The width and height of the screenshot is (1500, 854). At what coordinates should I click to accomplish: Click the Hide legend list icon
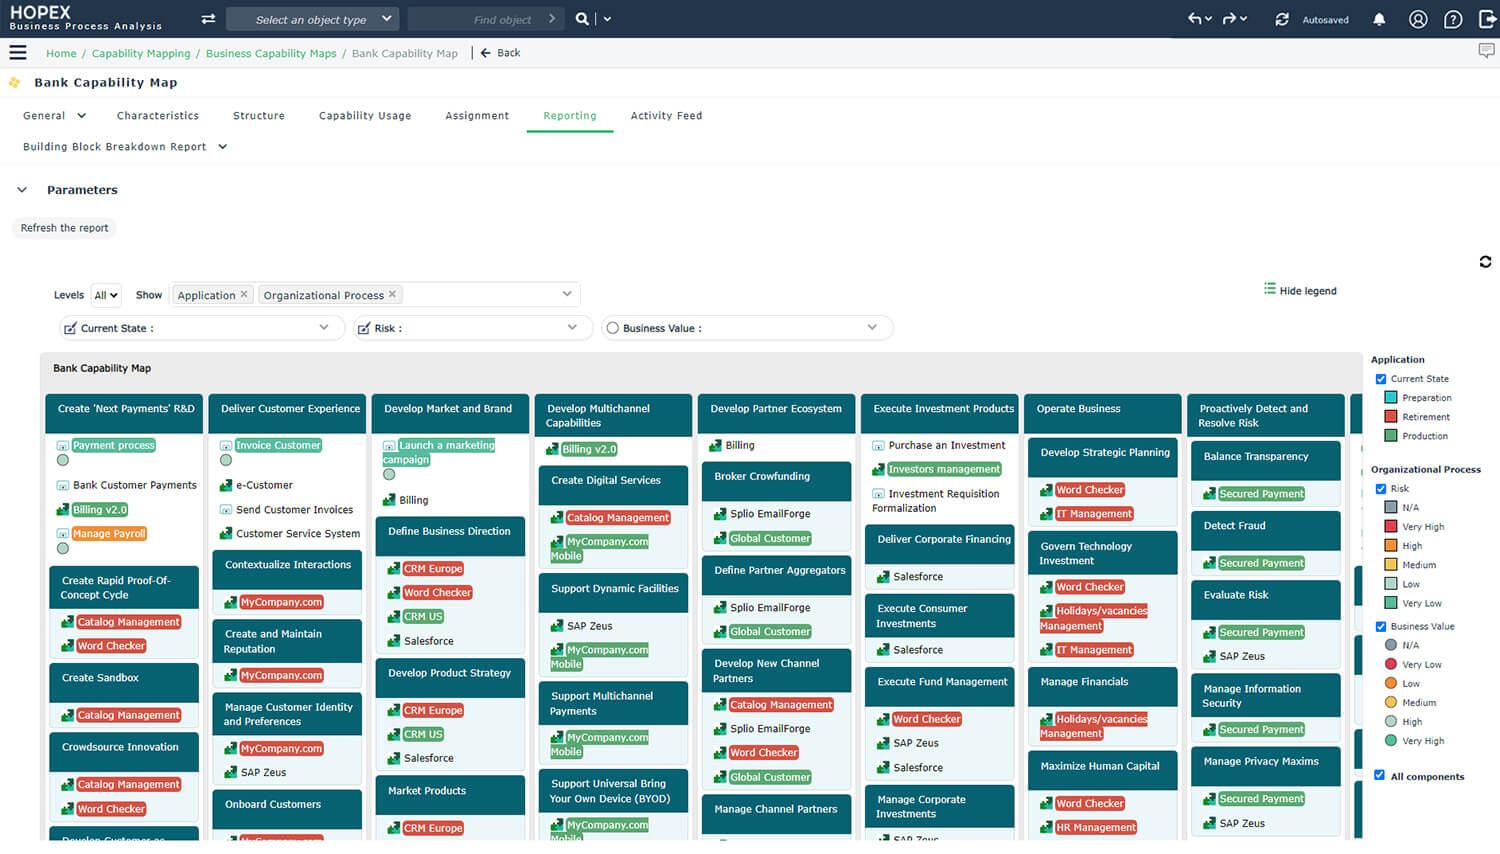click(1270, 289)
